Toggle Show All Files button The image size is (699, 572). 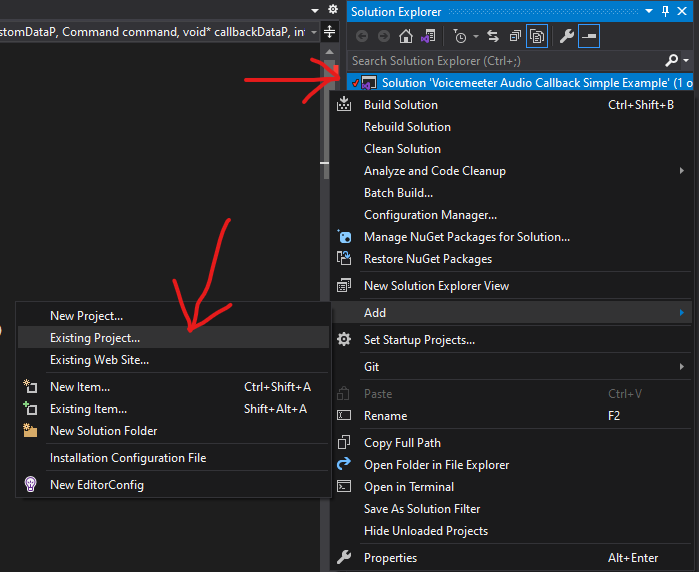537,36
